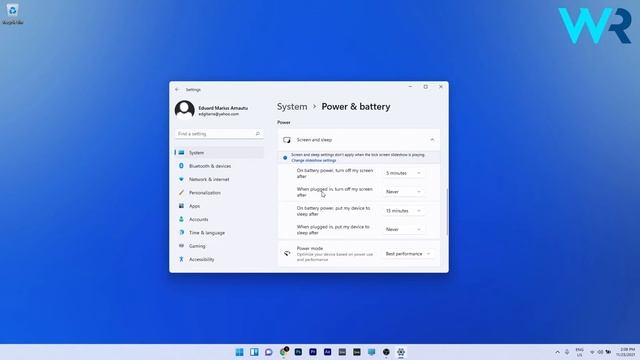Open the blue monitor app on taskbar
This screenshot has height=360, width=640.
pos(371,352)
